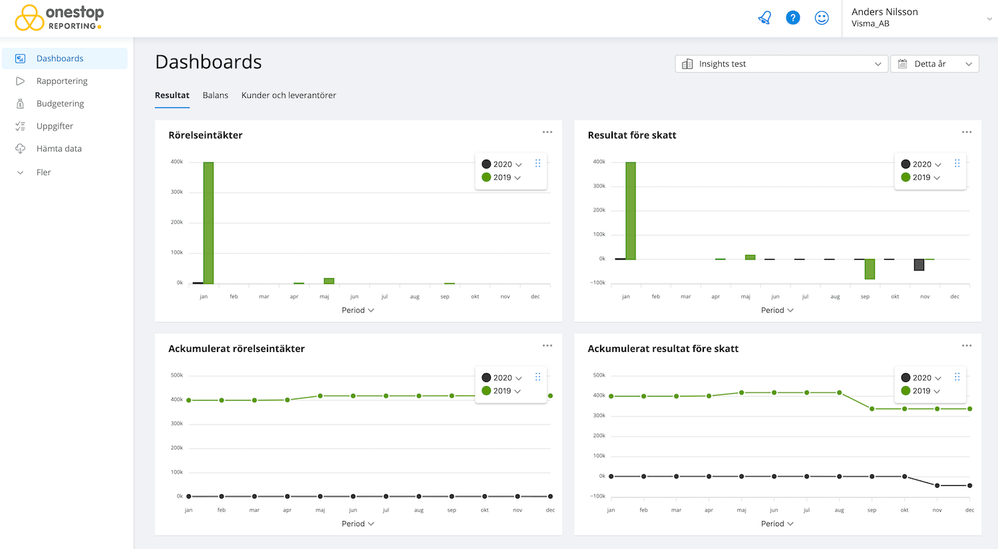Click the Visma_AB company name text
The width and height of the screenshot is (998, 549).
870,24
